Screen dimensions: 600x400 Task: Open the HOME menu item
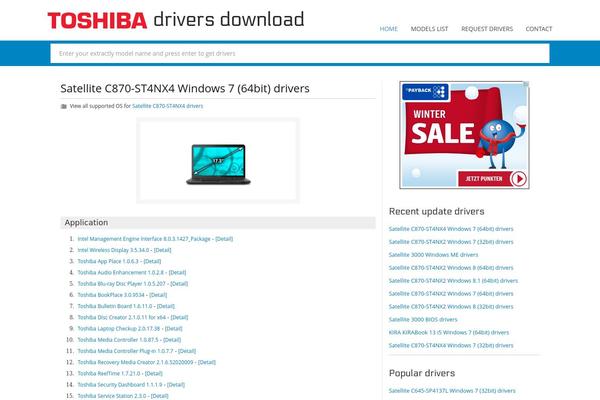point(388,29)
